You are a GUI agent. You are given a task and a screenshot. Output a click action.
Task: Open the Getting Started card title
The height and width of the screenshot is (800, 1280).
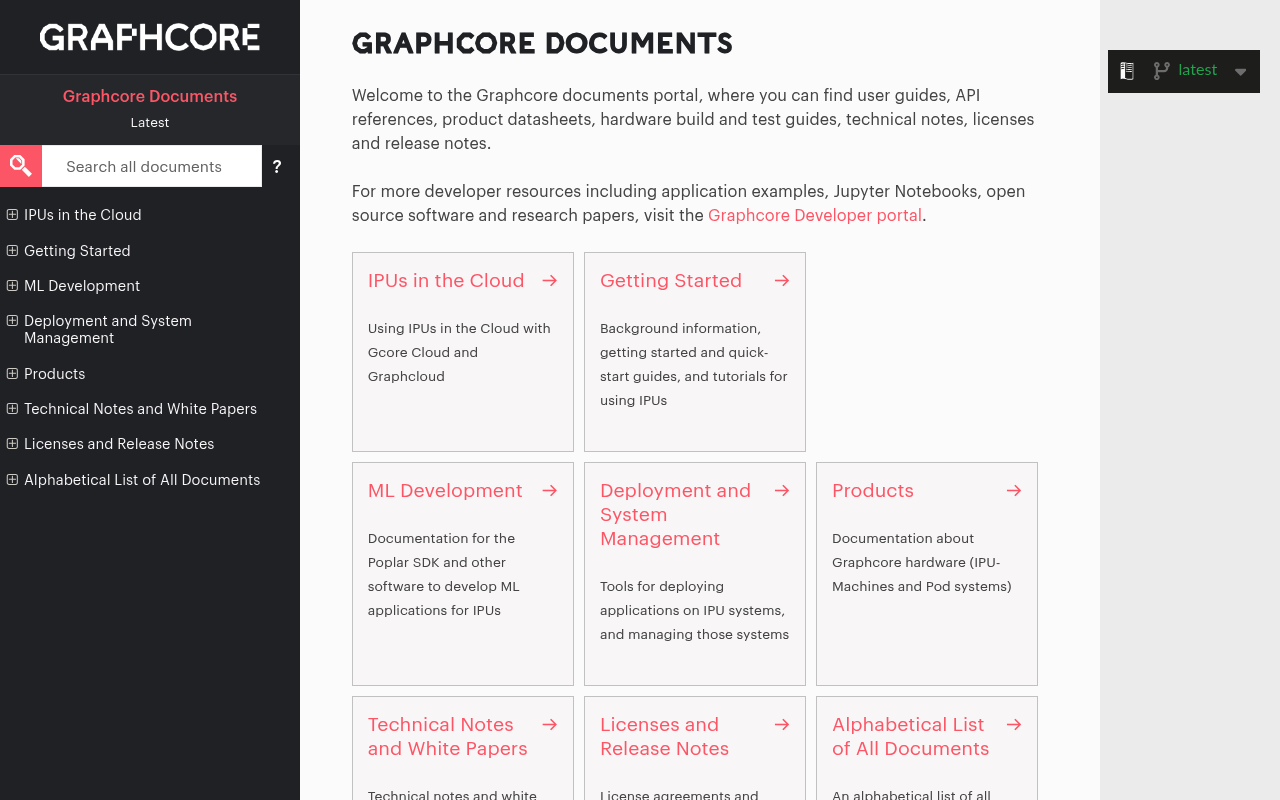click(x=671, y=281)
